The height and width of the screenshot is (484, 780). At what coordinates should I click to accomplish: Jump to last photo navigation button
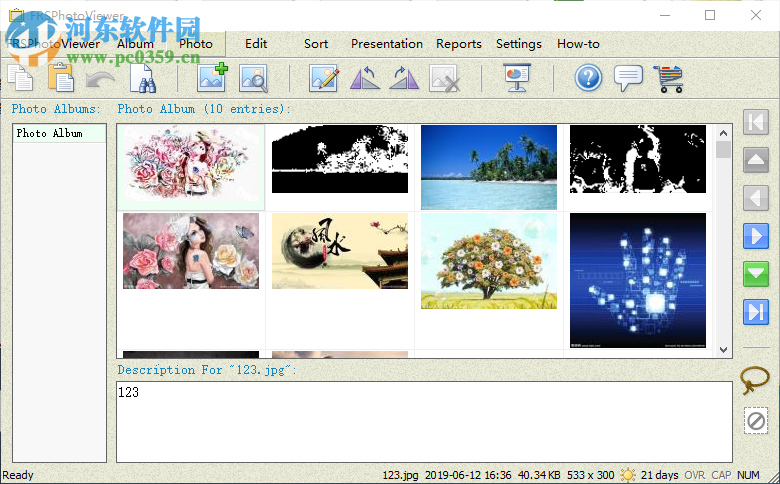coord(756,312)
